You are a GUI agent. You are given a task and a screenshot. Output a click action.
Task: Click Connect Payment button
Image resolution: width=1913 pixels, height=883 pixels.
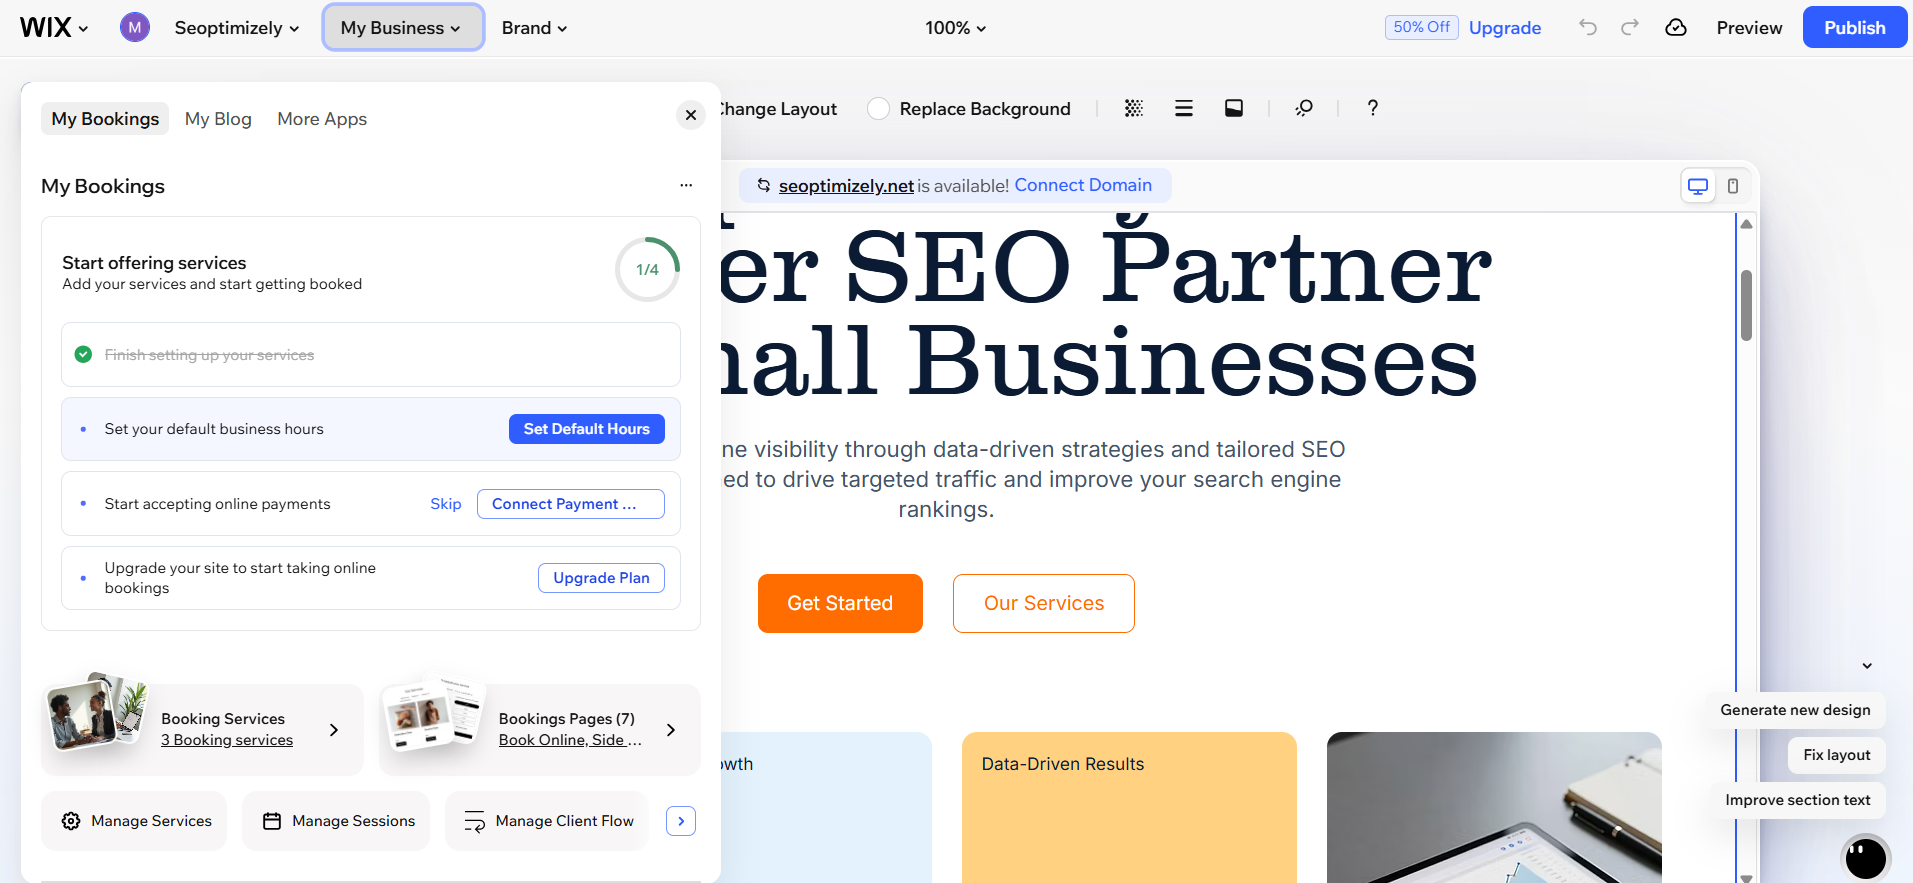pos(571,504)
